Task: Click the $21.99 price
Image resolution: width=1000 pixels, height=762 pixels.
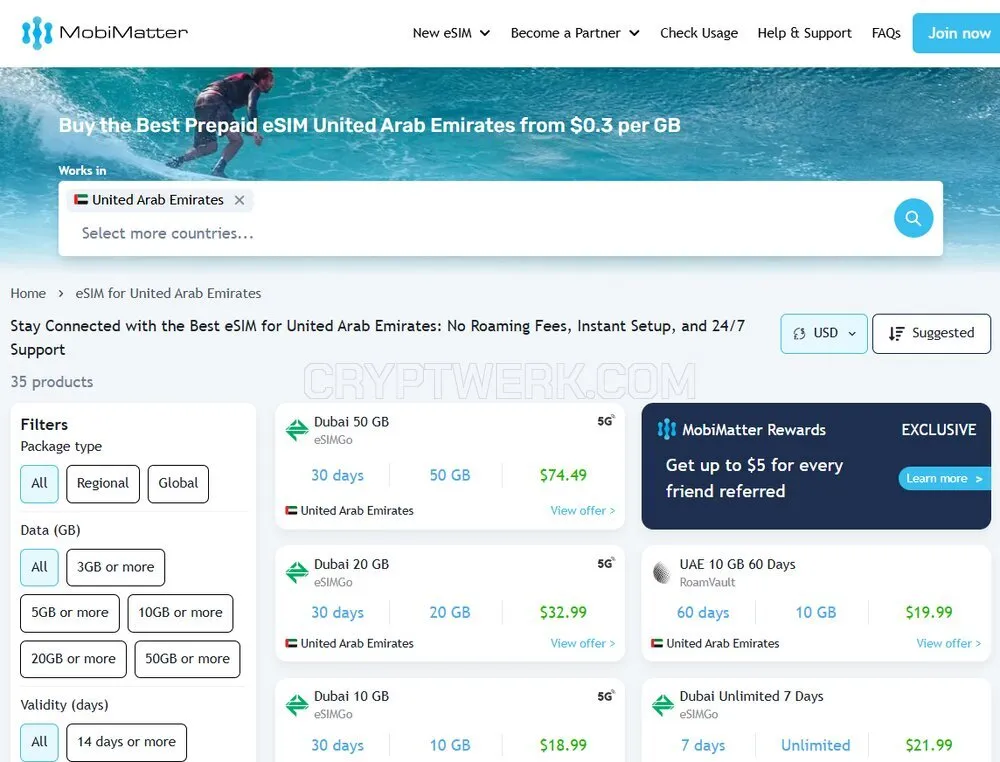Action: 929,745
